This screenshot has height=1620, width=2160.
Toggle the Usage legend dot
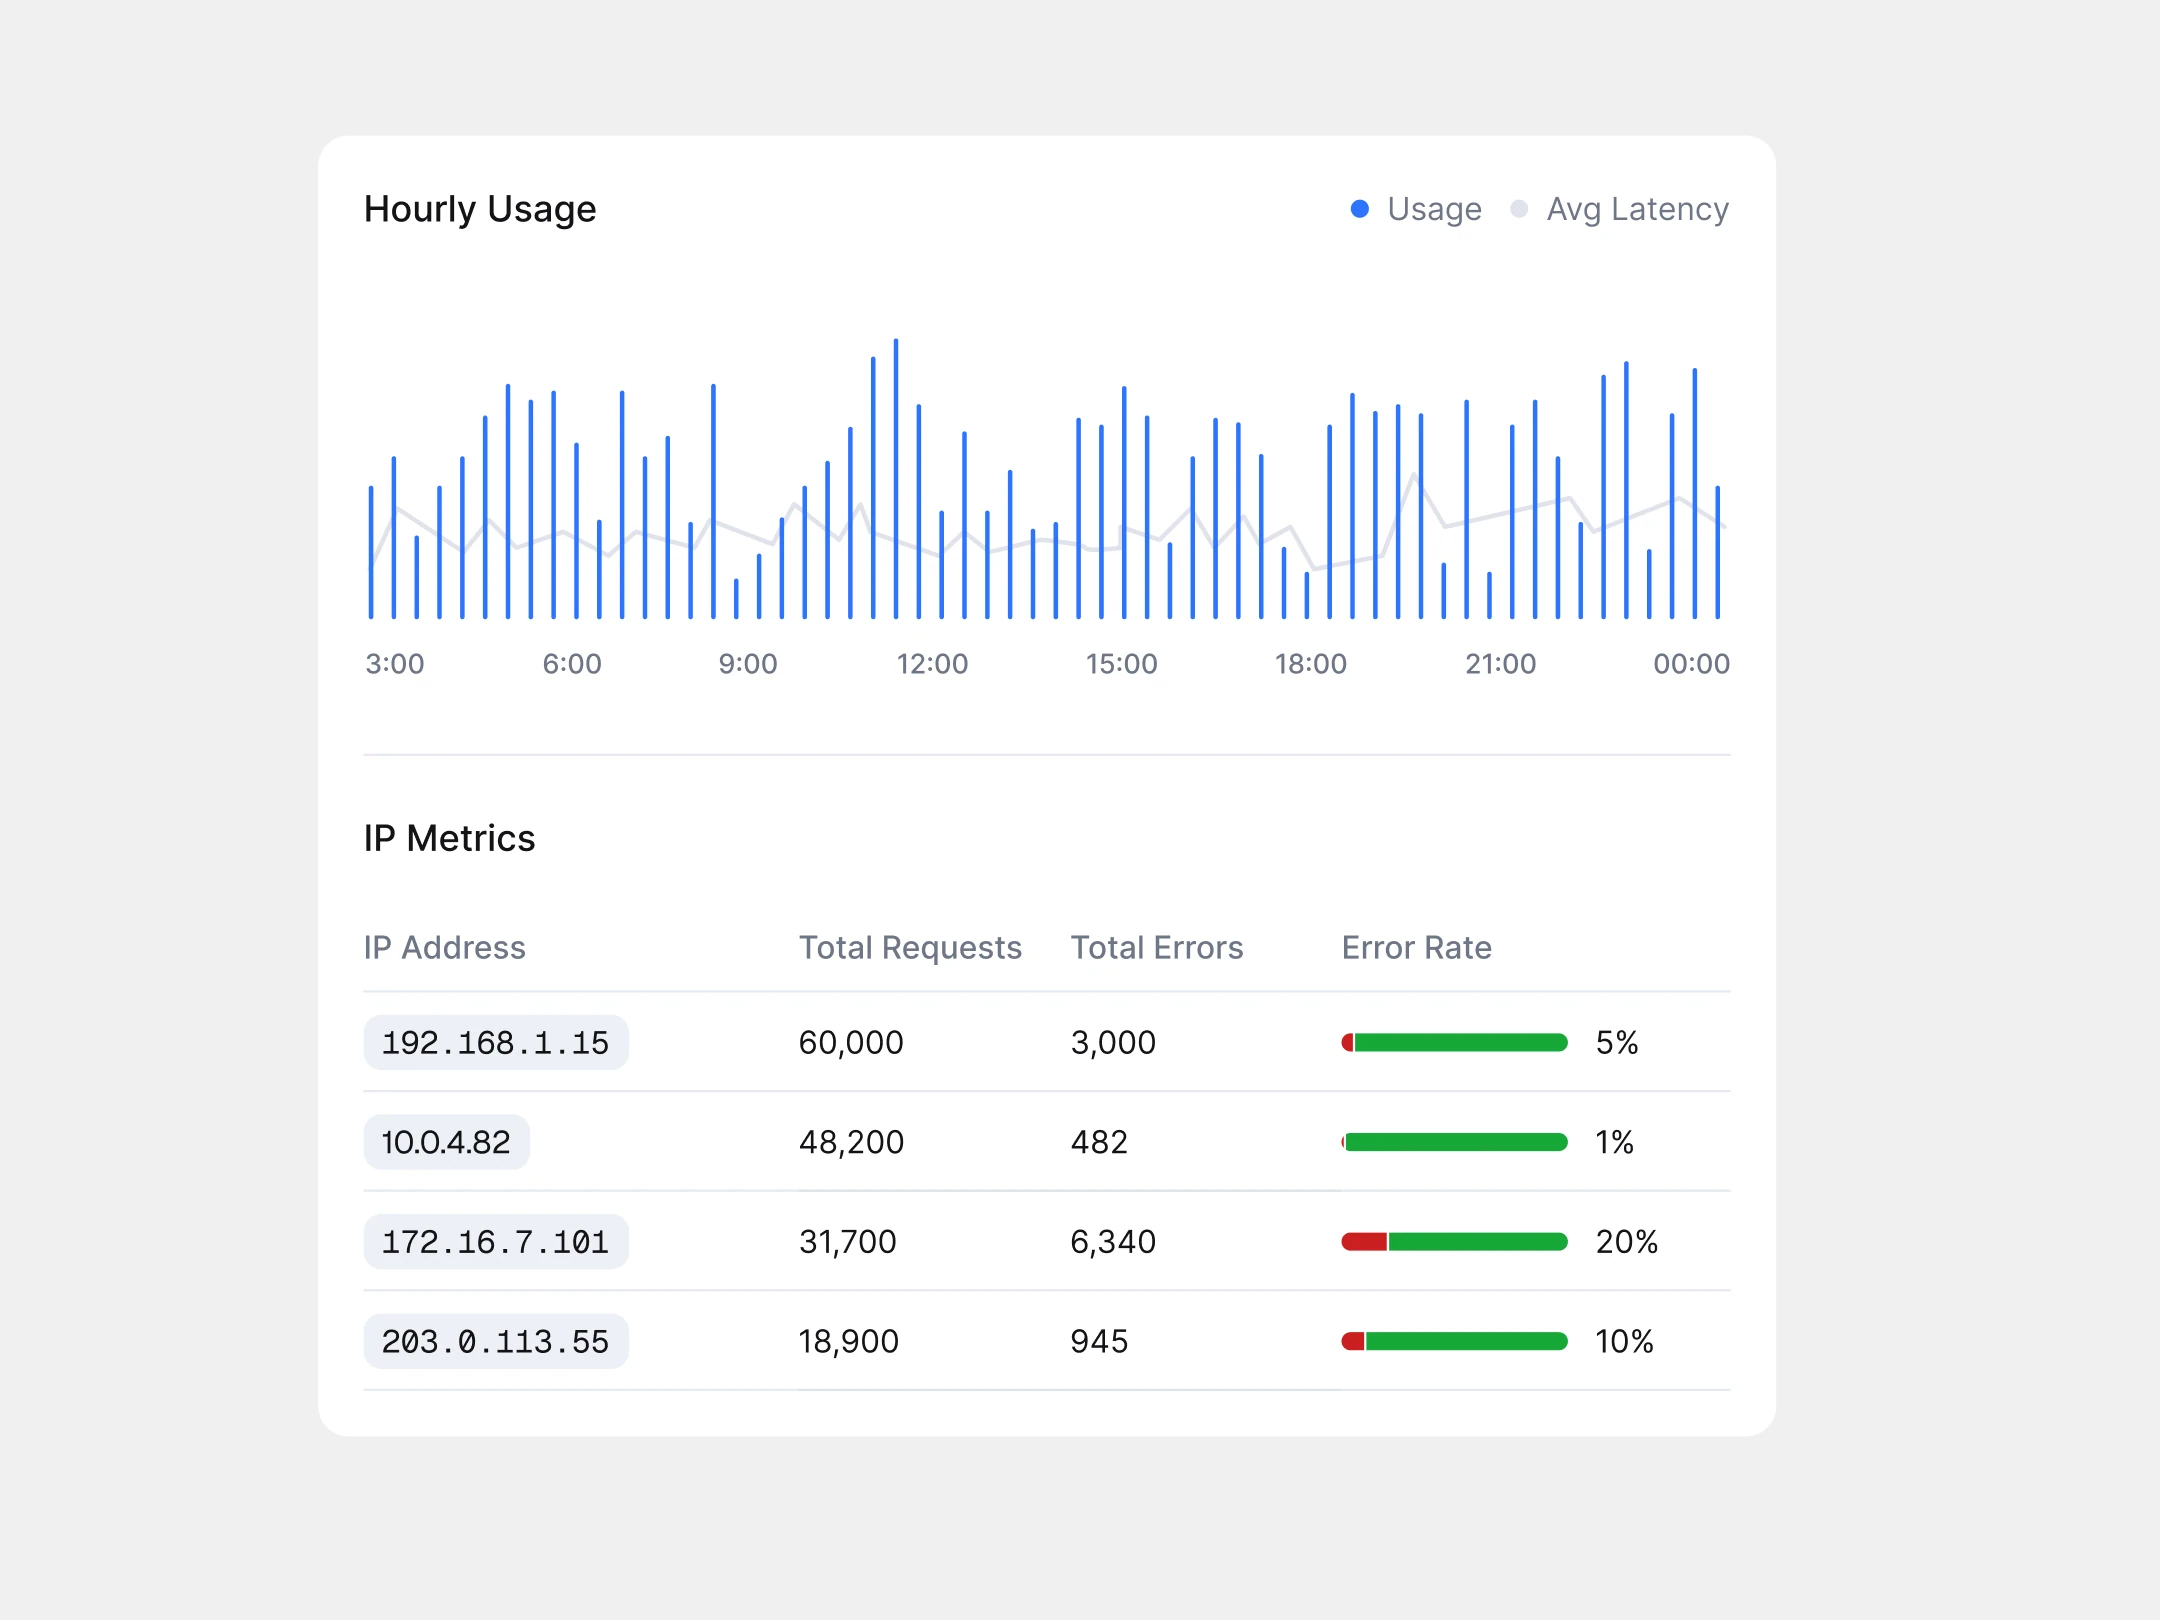(x=1359, y=209)
